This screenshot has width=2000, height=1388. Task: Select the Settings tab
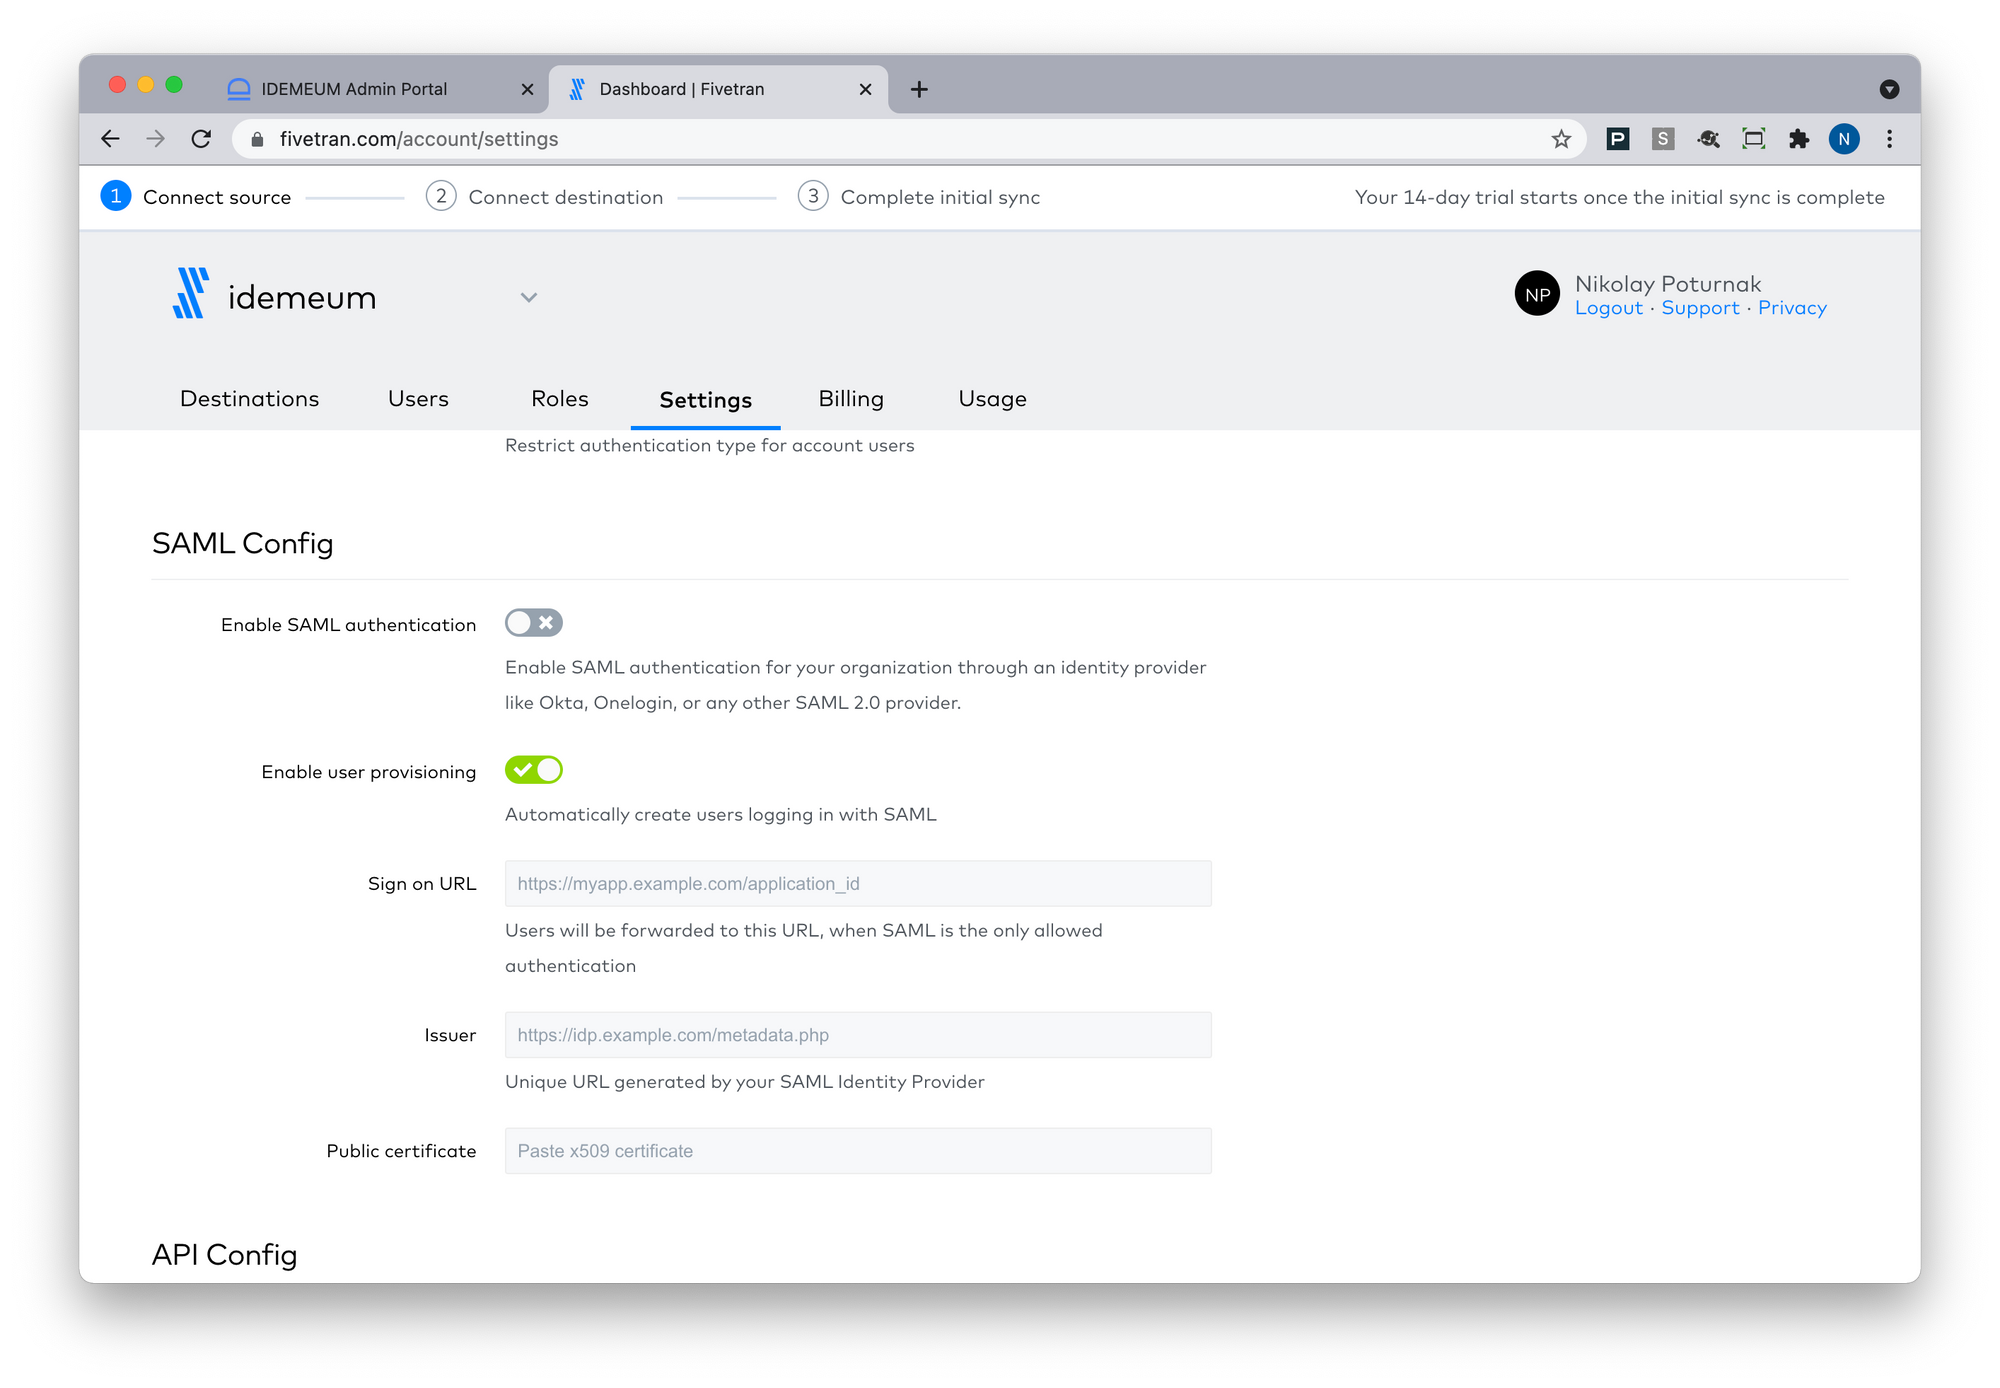[x=706, y=400]
